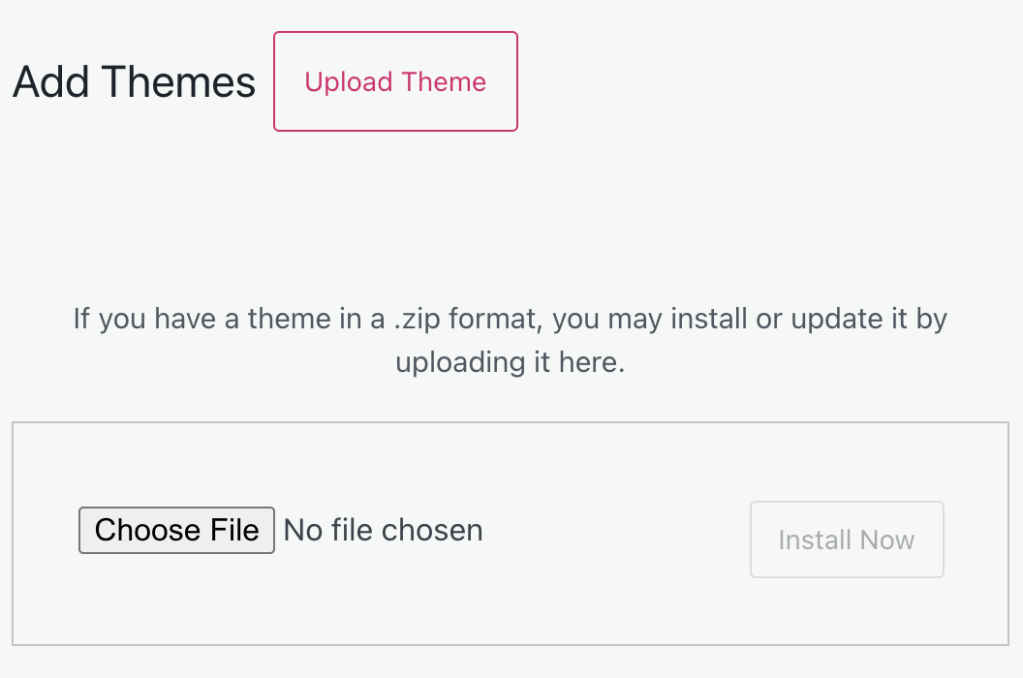The height and width of the screenshot is (678, 1023).
Task: Click next to Choose File text
Action: tap(382, 530)
